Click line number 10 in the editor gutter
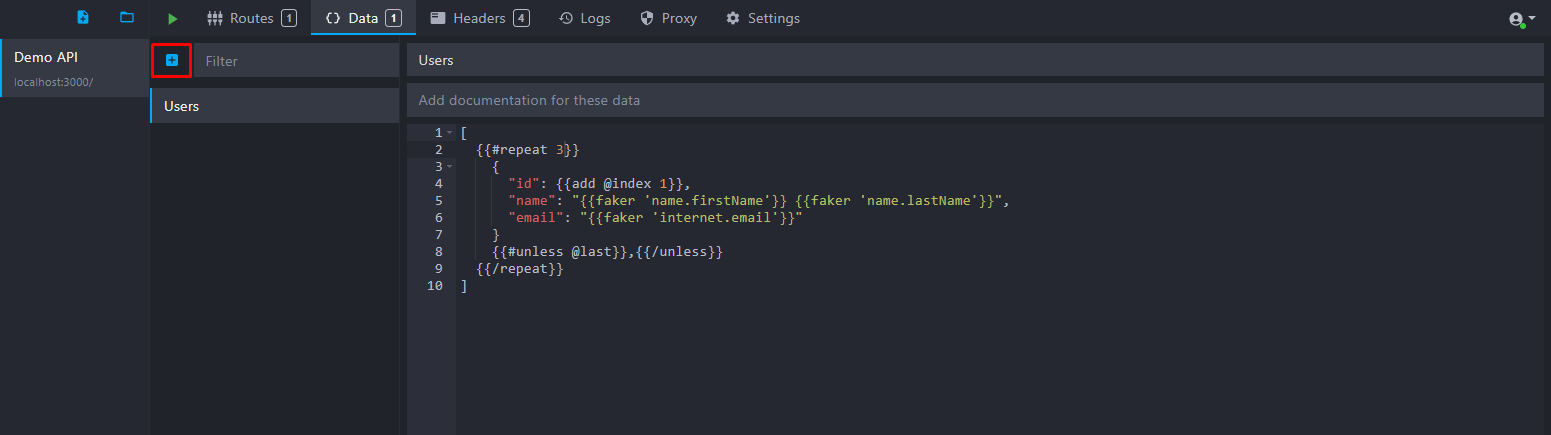Image resolution: width=1551 pixels, height=435 pixels. [434, 286]
